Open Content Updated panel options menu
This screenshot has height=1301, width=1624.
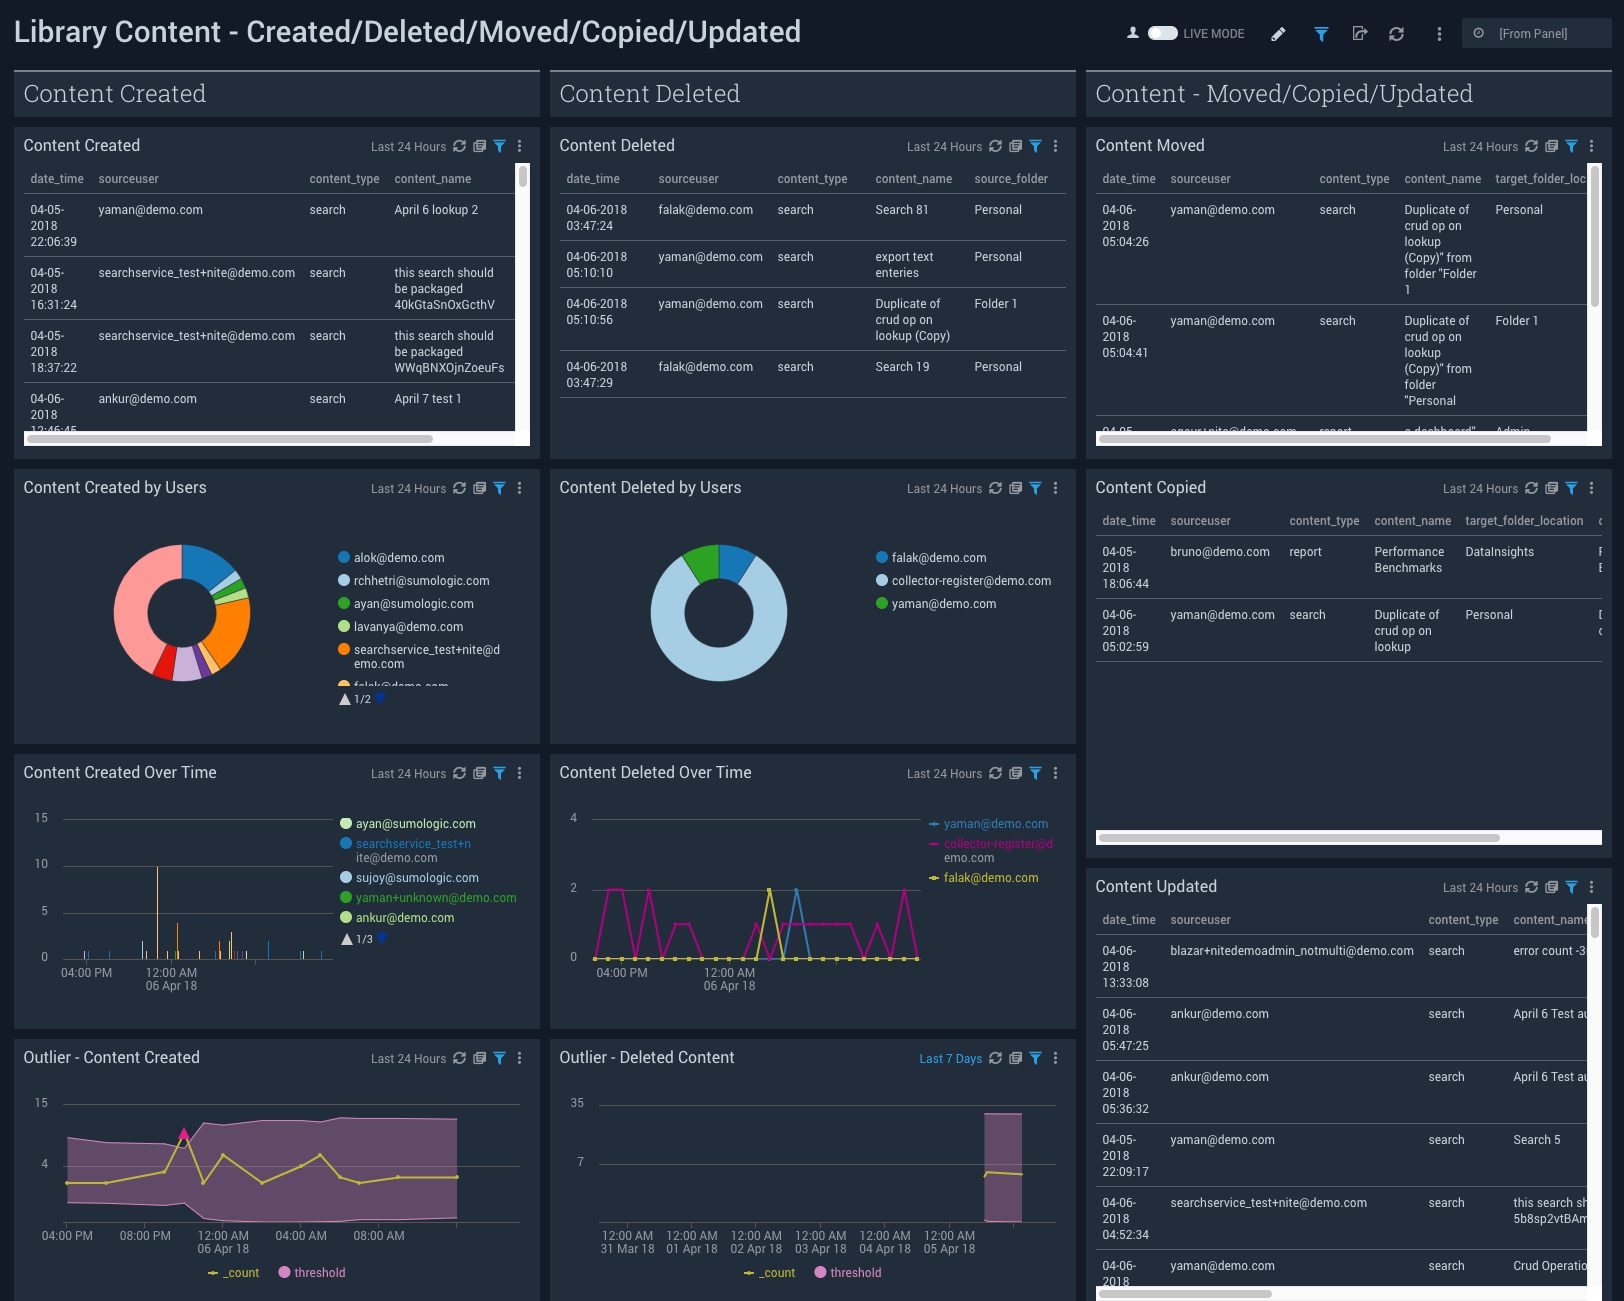(1591, 887)
